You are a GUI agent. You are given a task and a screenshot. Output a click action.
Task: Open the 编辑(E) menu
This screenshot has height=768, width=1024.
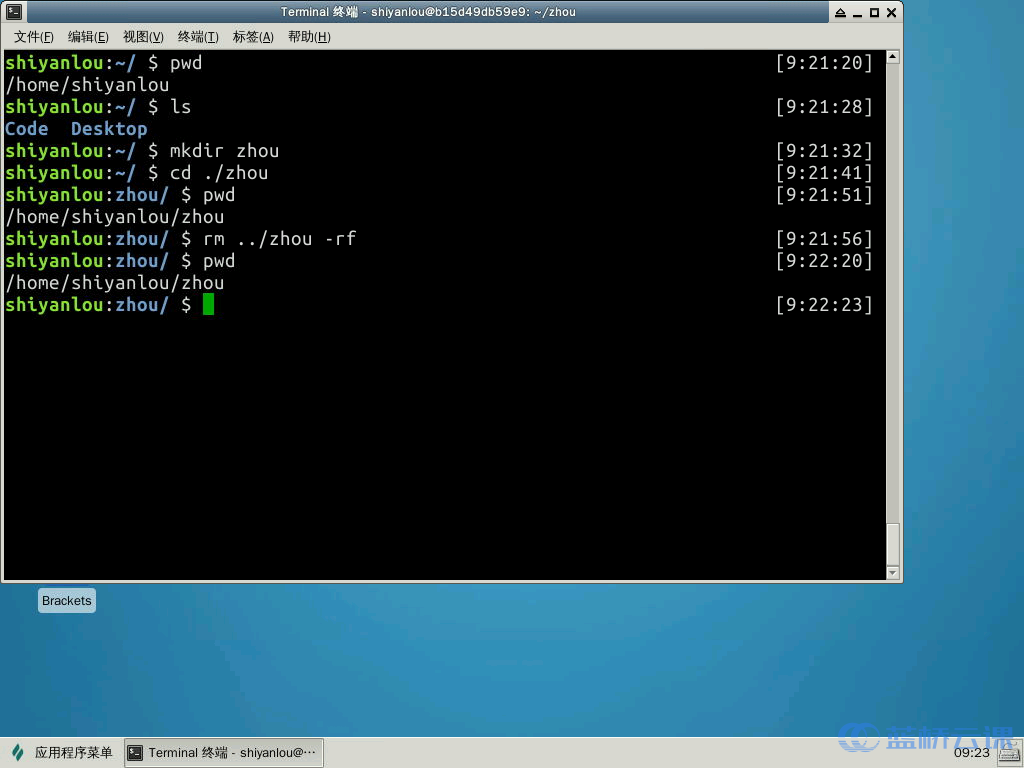coord(88,37)
